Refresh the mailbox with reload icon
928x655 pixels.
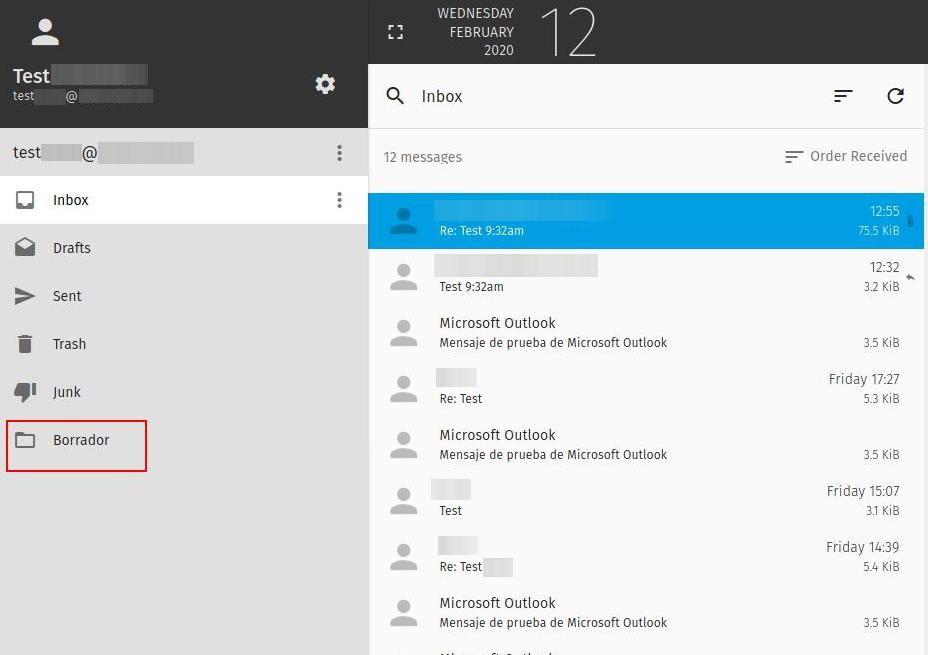(x=895, y=96)
